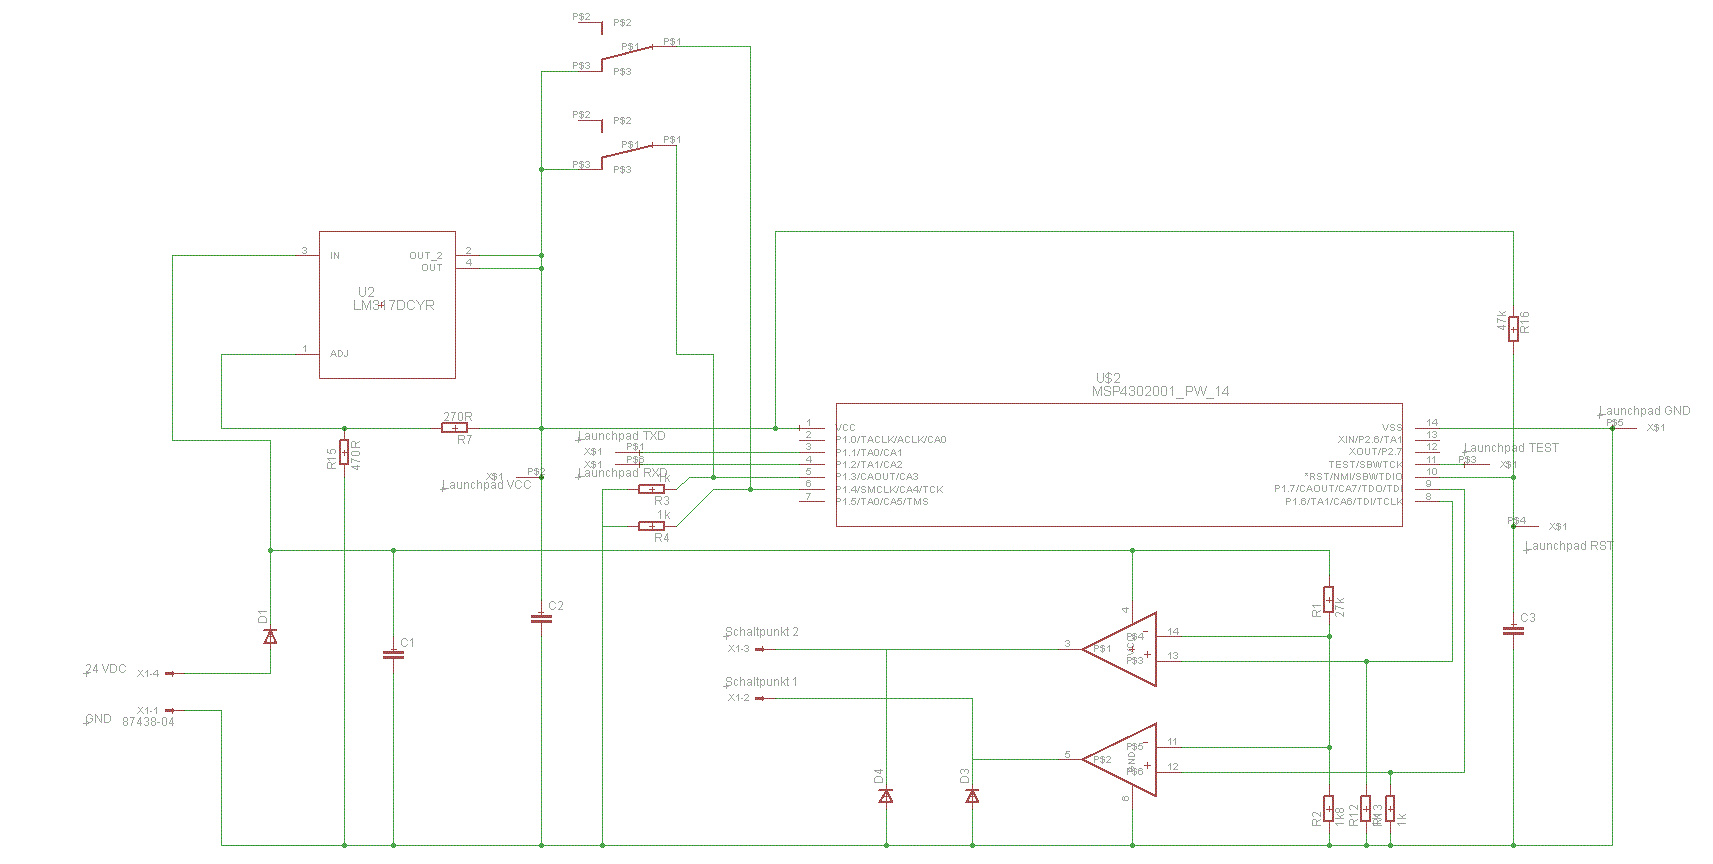
Task: Select the 24 VDC label
Action: point(105,669)
